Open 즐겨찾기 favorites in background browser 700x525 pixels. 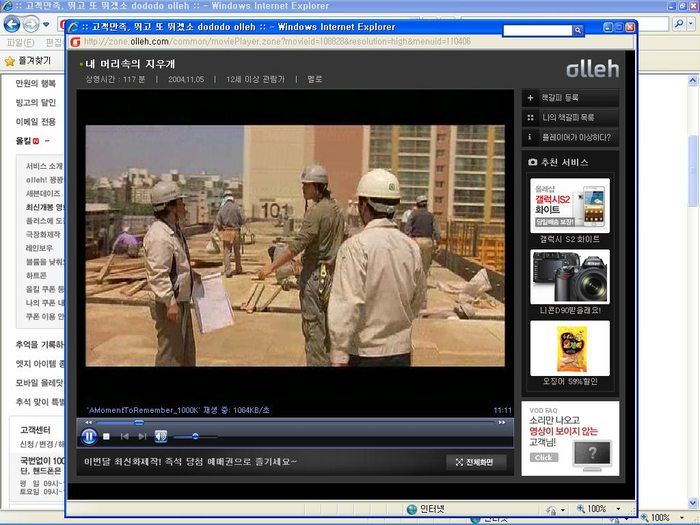coord(29,61)
